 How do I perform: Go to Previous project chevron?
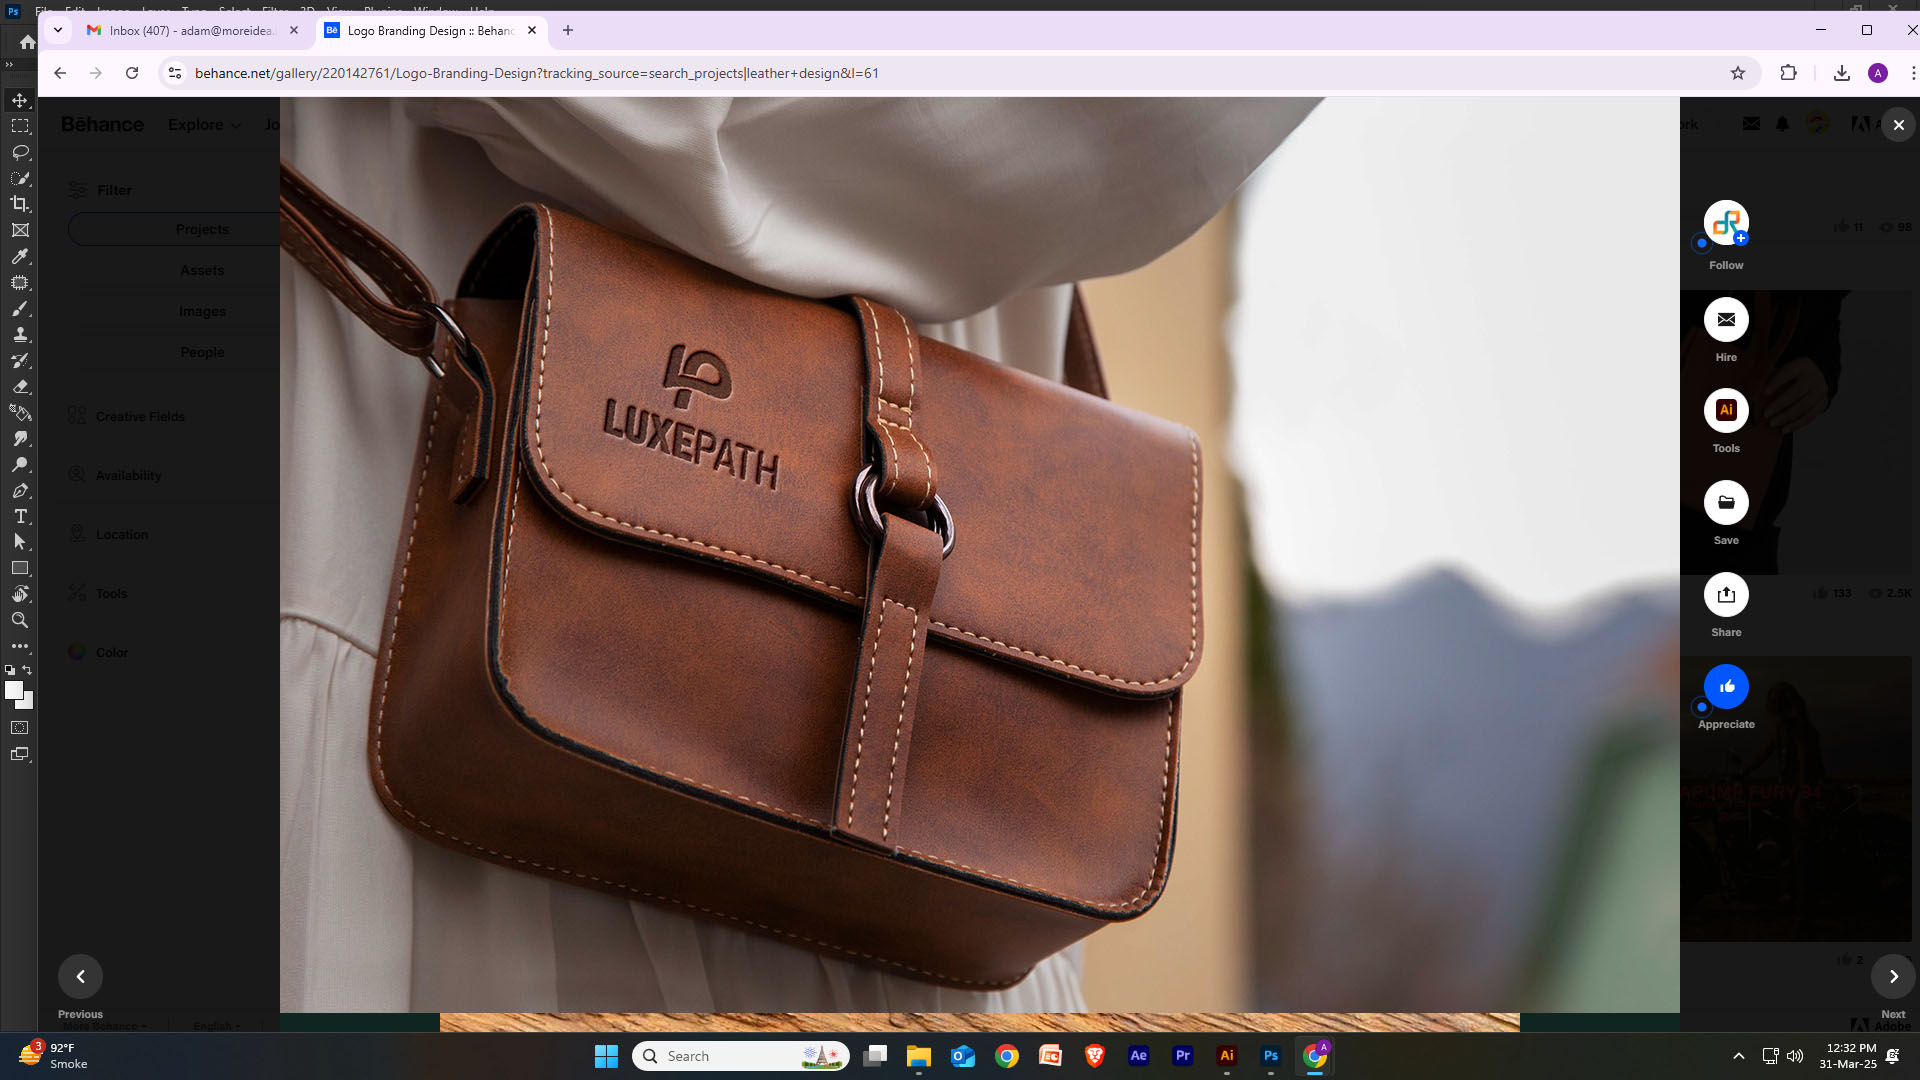click(x=81, y=976)
